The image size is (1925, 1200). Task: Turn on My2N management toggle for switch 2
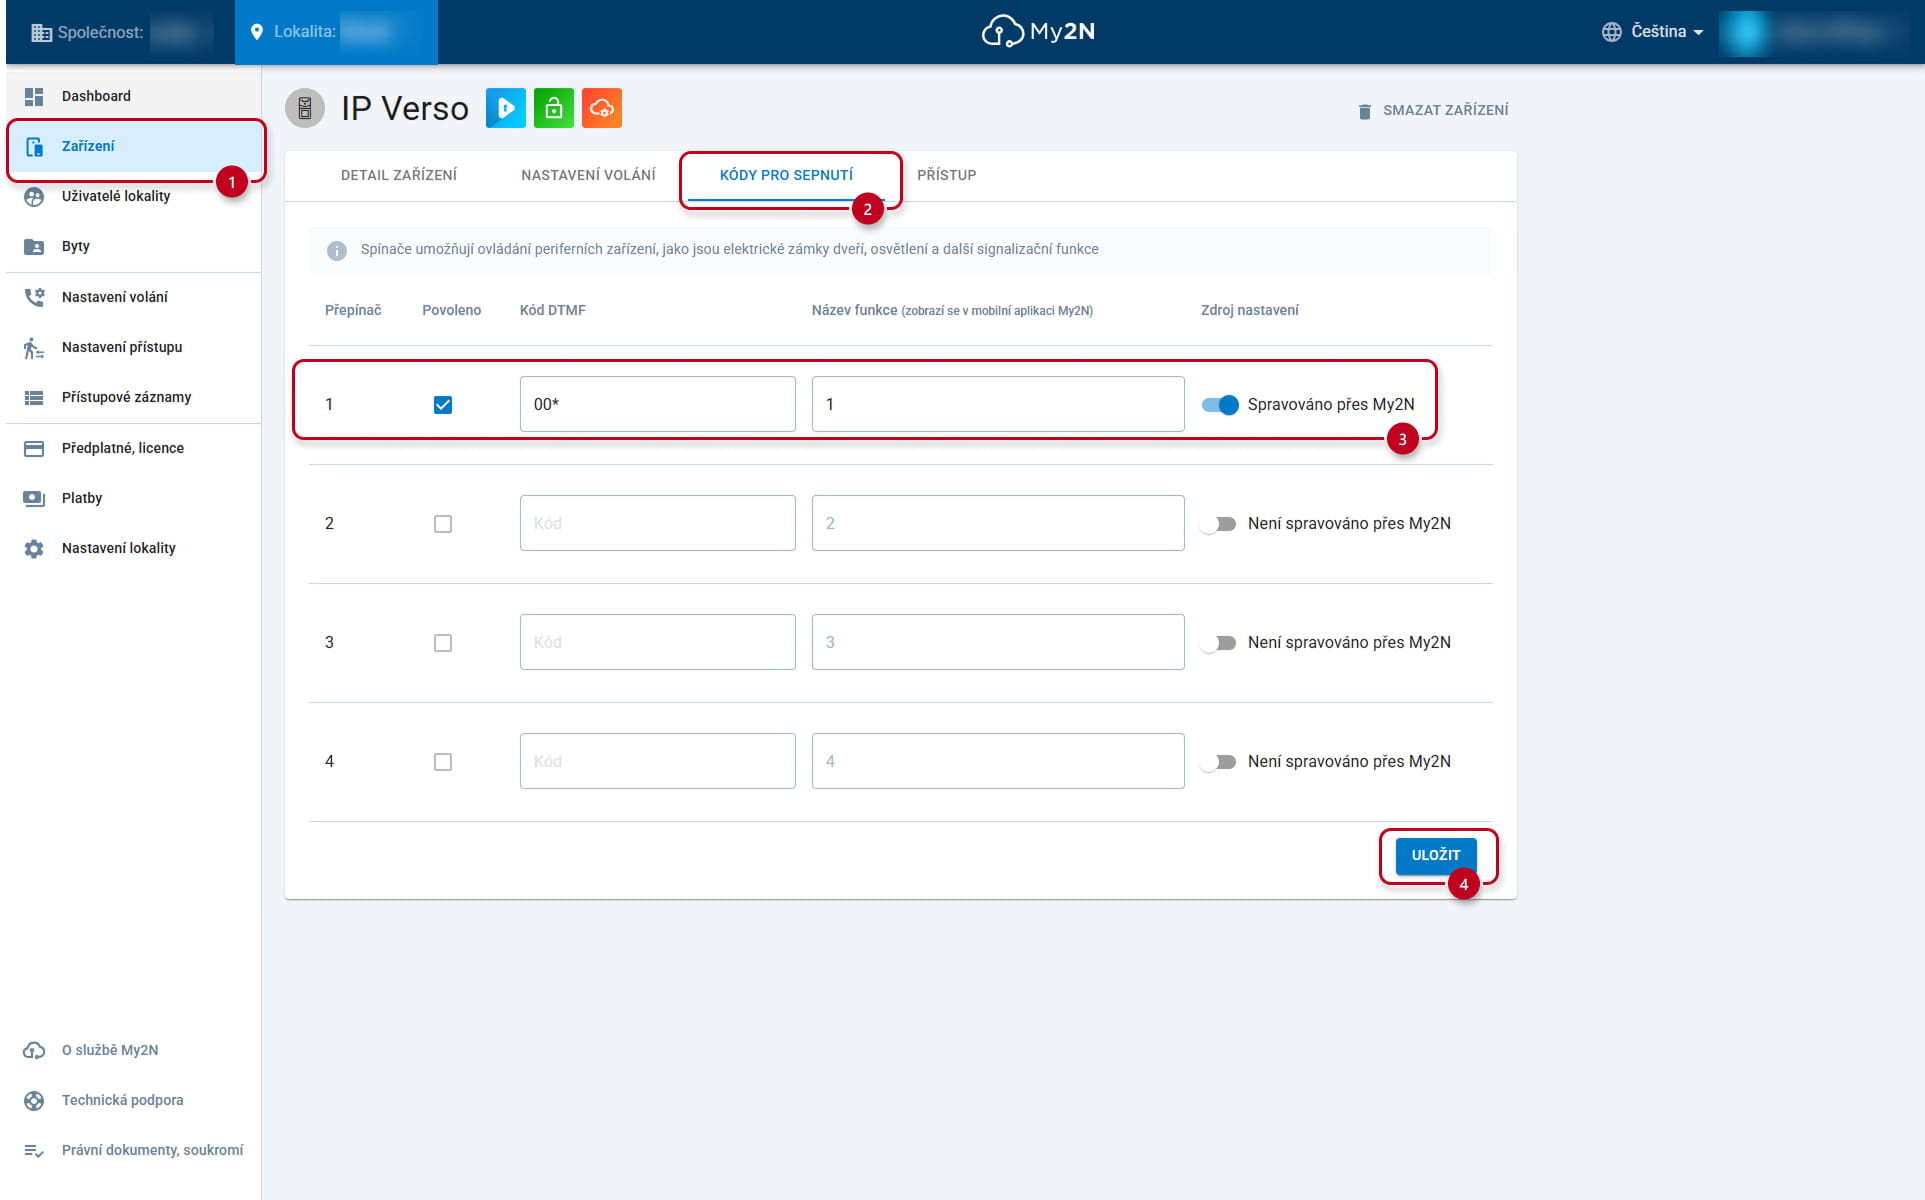1219,524
